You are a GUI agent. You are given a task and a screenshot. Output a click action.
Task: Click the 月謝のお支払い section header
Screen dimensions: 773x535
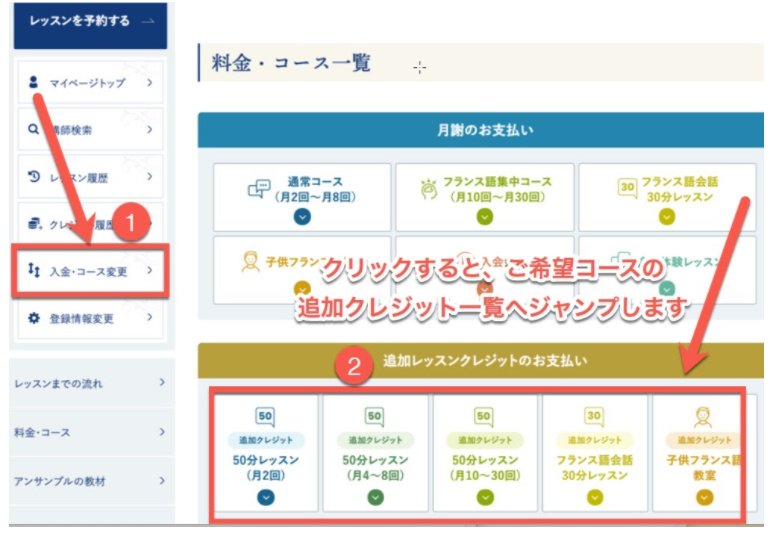click(484, 130)
